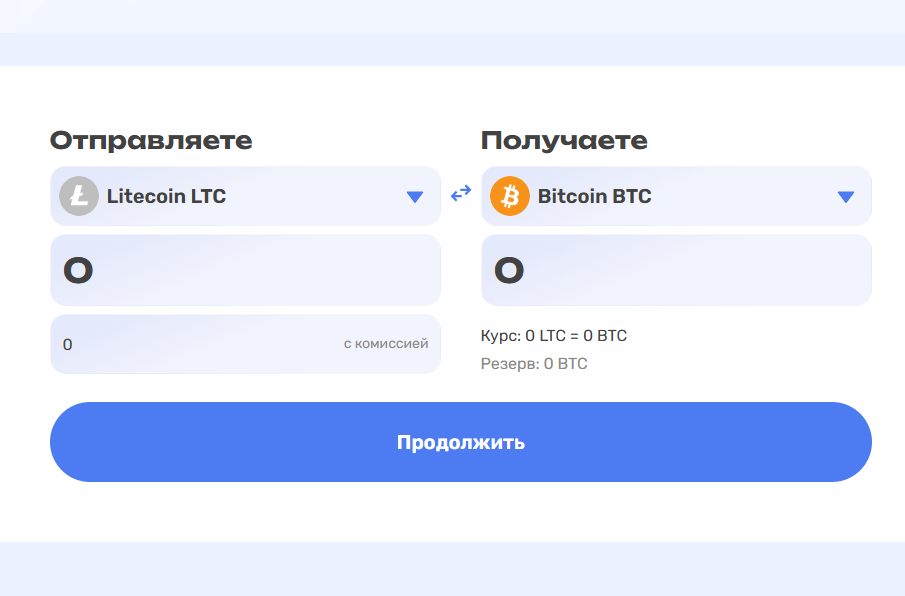Click the Курс: 0 LTC = 0 BTC text
Image resolution: width=905 pixels, height=596 pixels.
553,335
